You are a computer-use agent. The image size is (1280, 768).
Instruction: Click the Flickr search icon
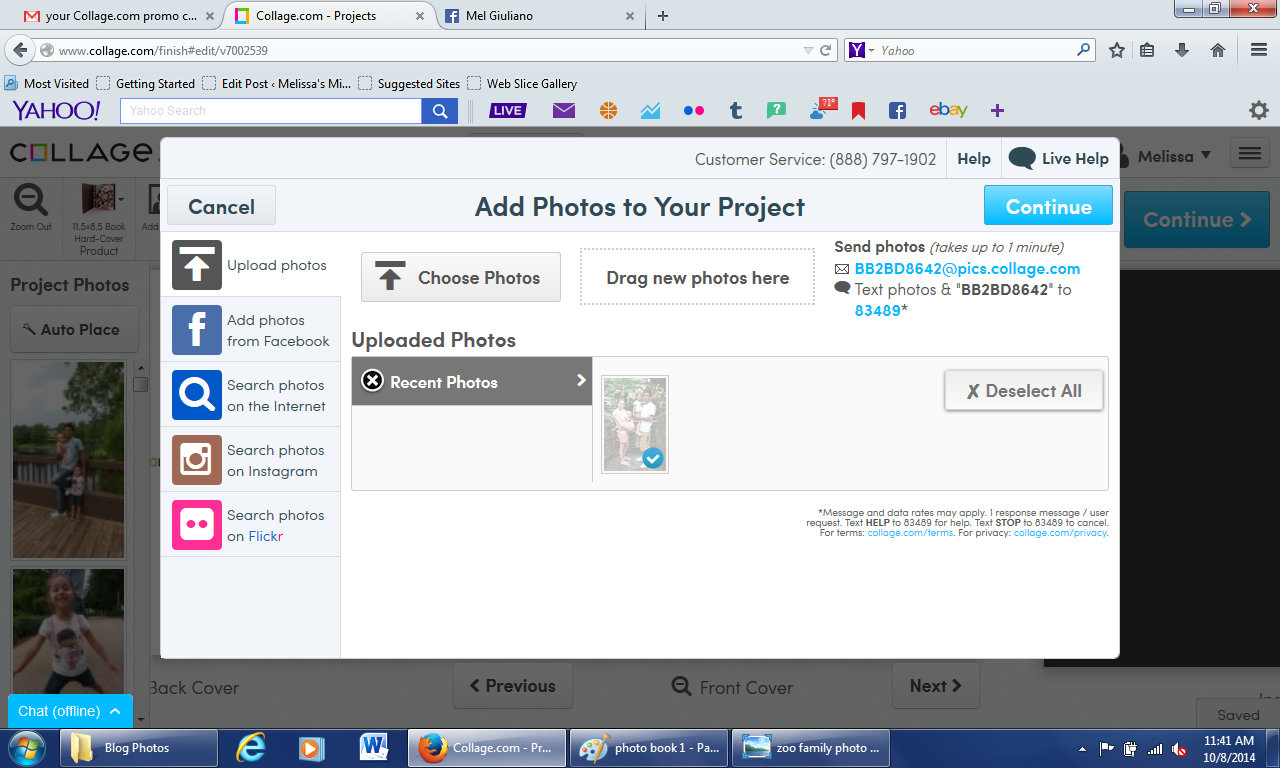[x=196, y=525]
